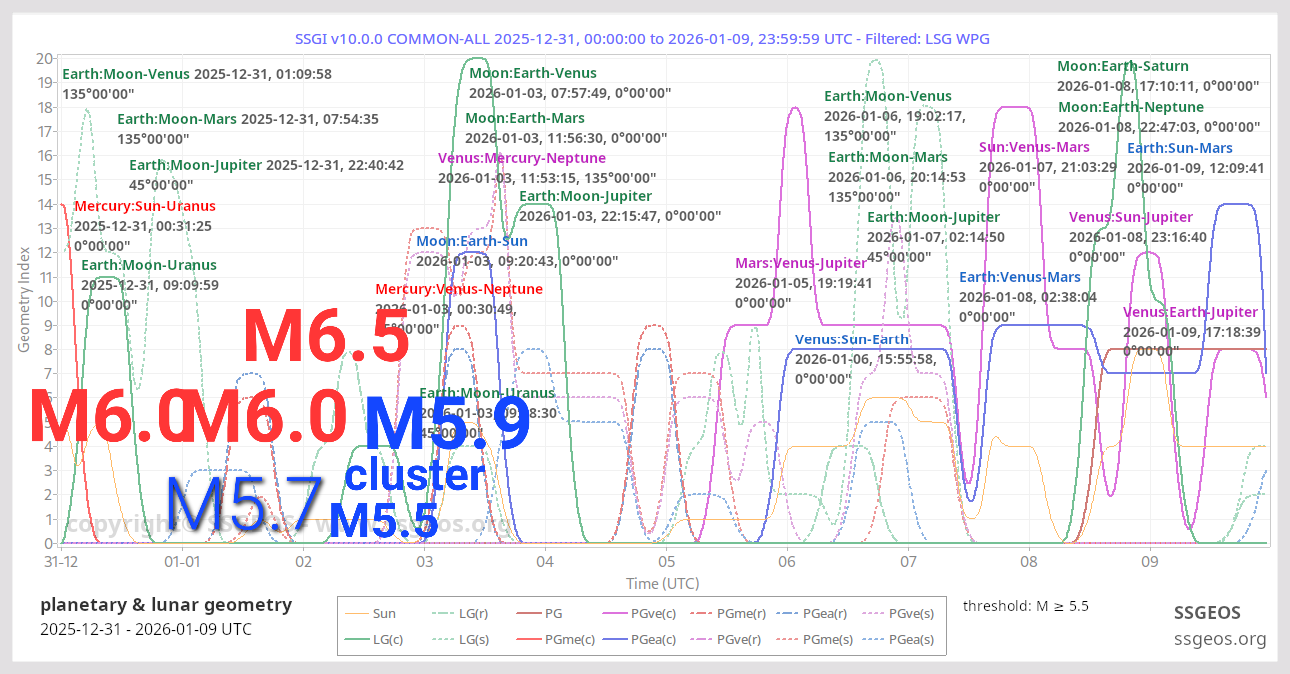This screenshot has width=1290, height=674.
Task: Open the ssgeos.org website link
Action: point(1220,637)
